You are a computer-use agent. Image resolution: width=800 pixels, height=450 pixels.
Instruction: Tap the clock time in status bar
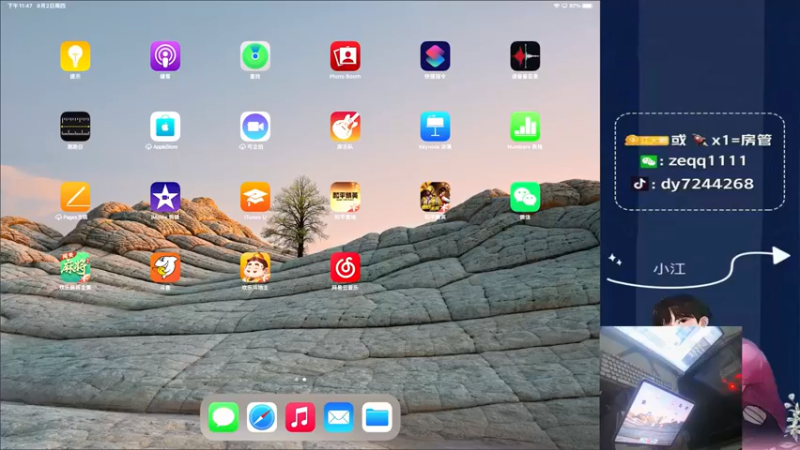click(x=20, y=6)
